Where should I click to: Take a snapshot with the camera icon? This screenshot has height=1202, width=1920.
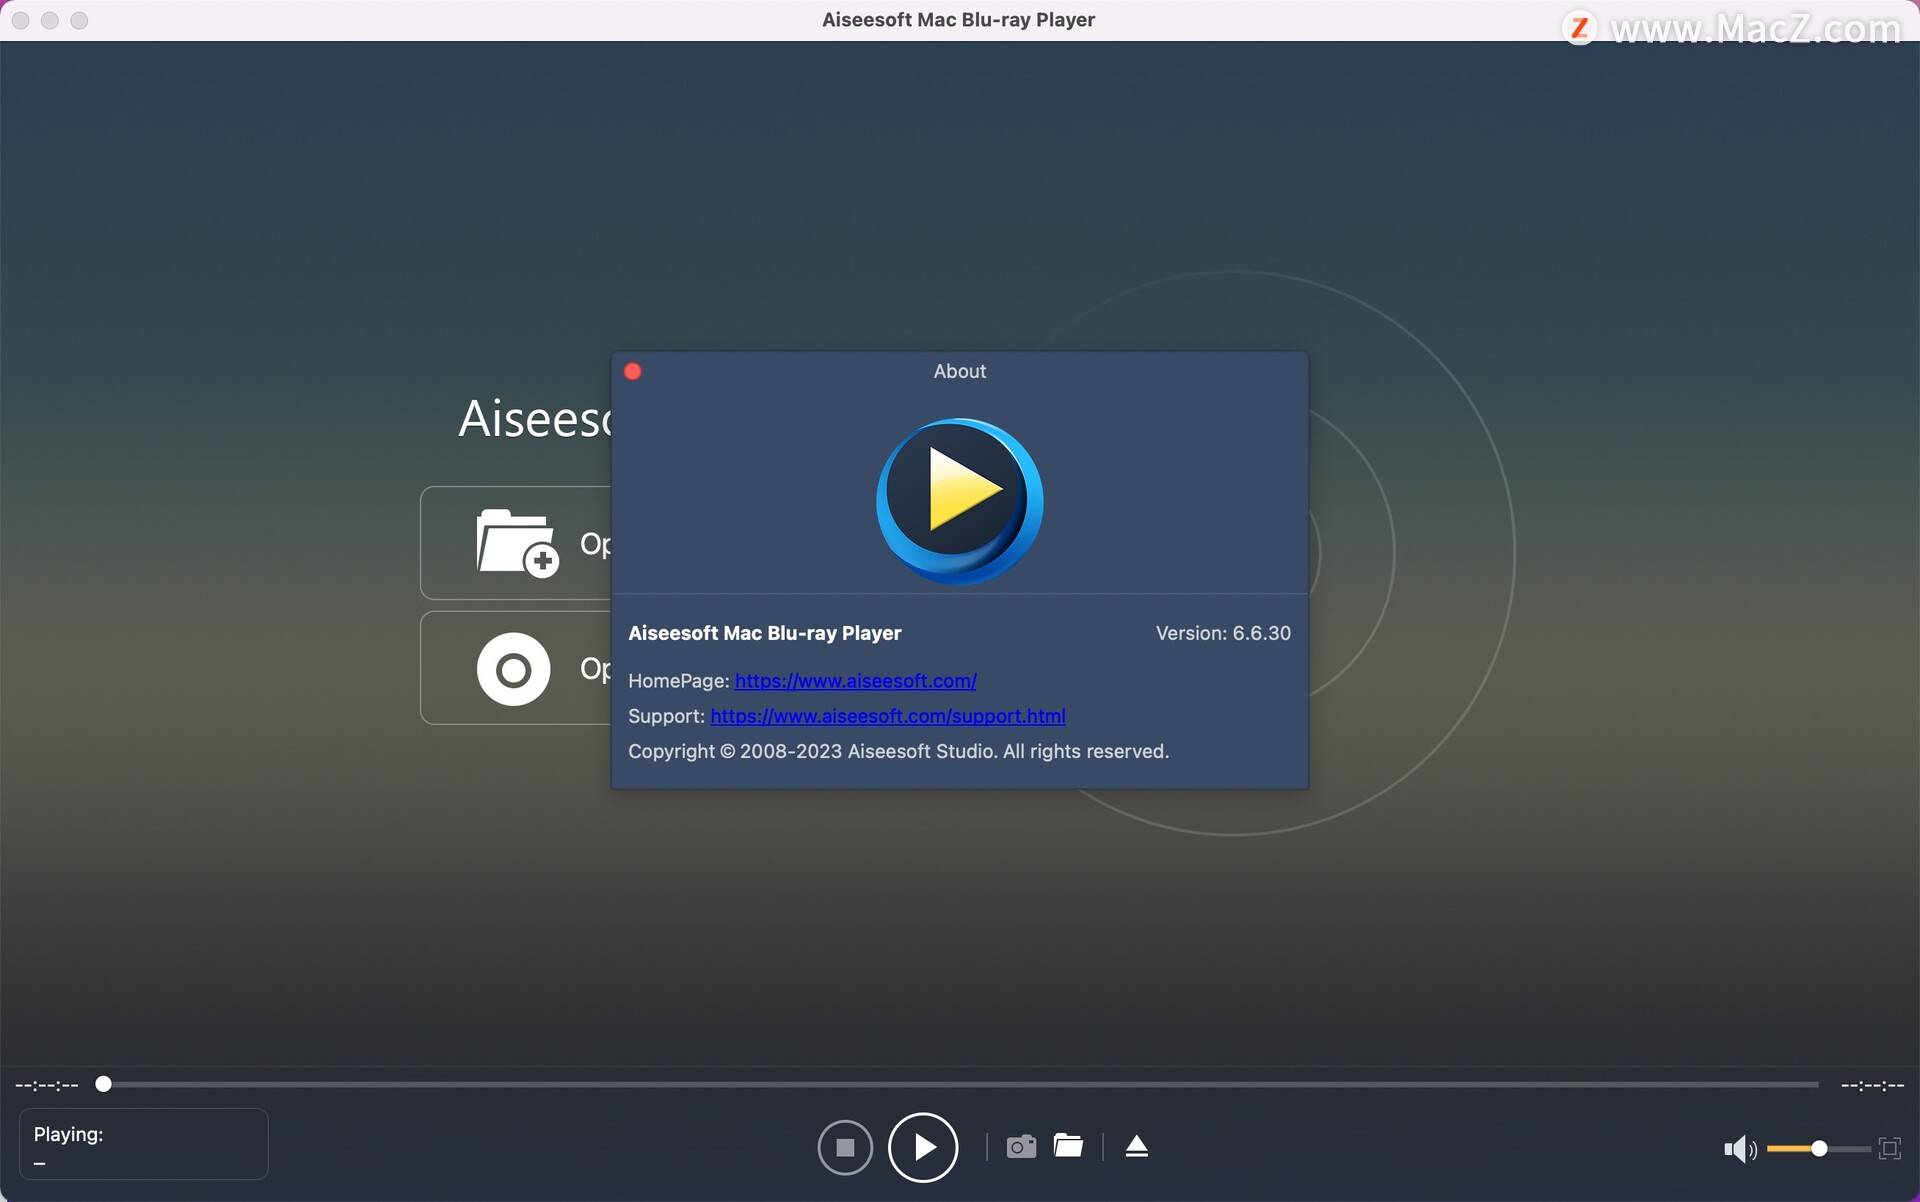[x=1021, y=1146]
